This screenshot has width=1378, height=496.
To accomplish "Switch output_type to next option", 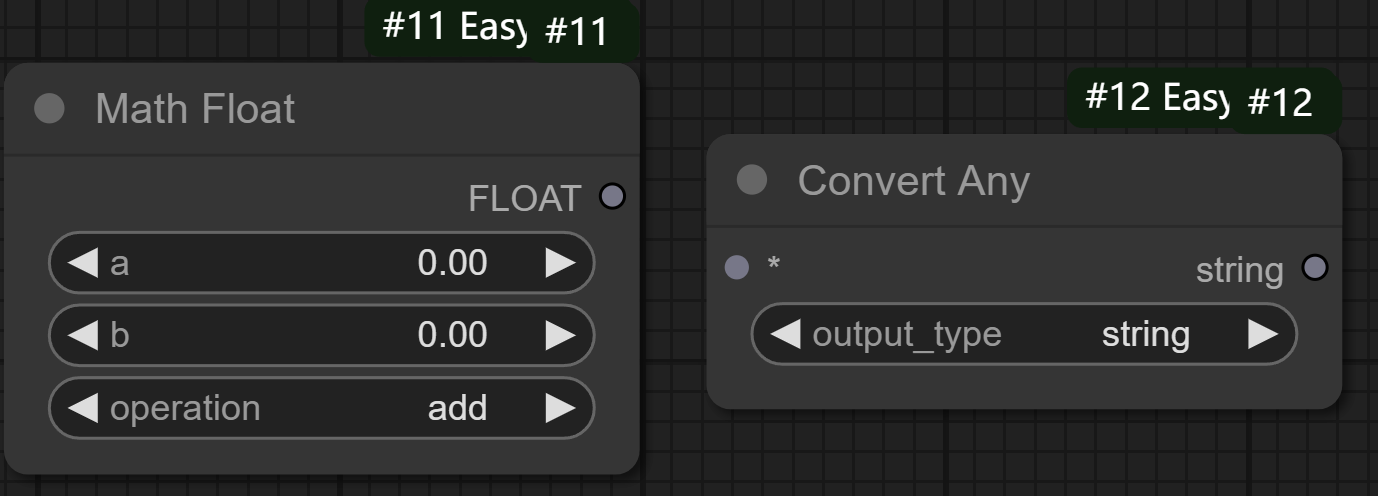I will (1263, 334).
